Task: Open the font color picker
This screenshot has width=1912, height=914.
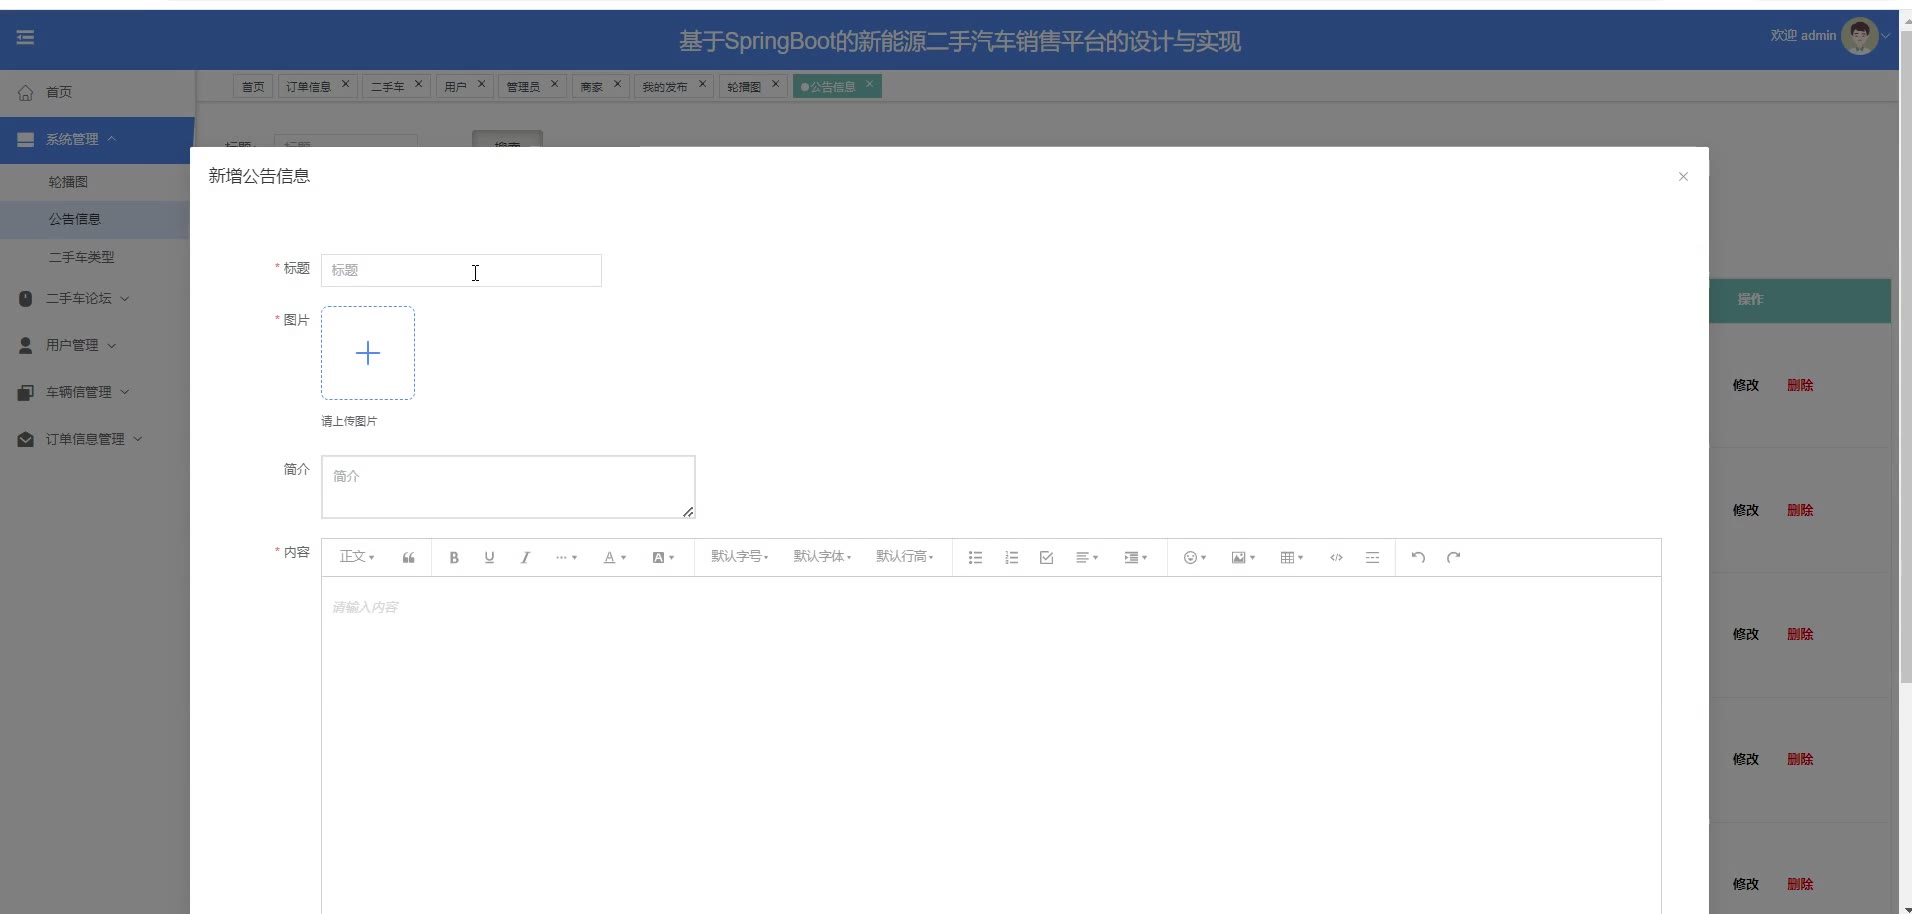Action: (614, 558)
